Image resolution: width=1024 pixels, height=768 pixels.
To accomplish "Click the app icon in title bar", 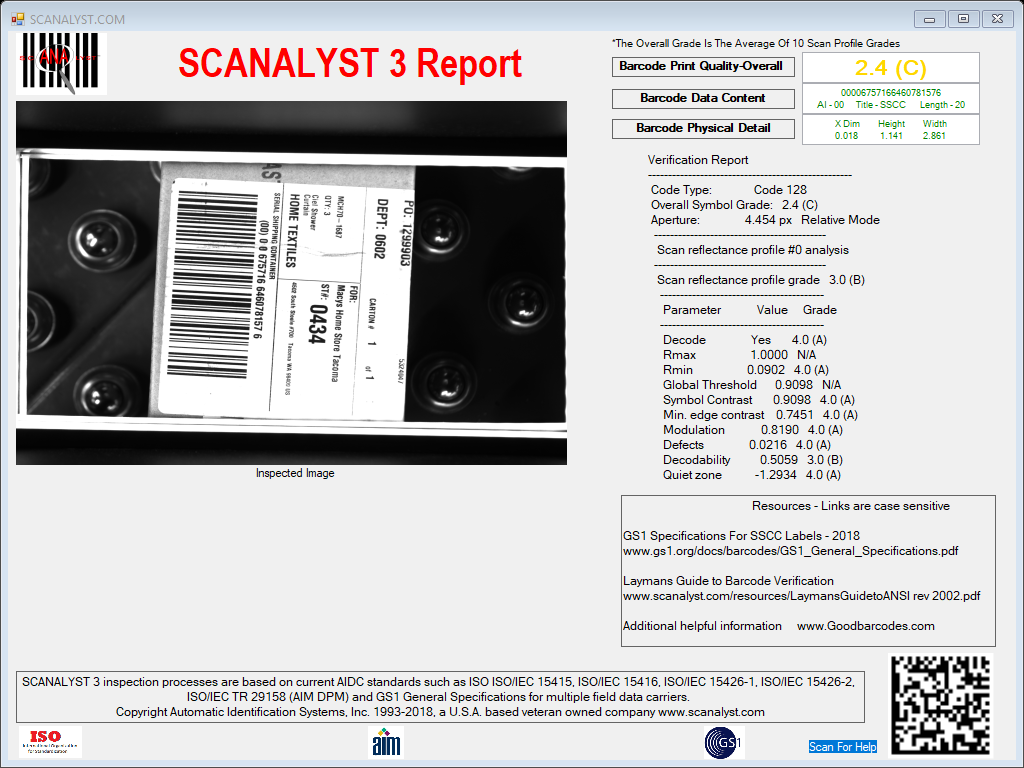I will coord(18,20).
